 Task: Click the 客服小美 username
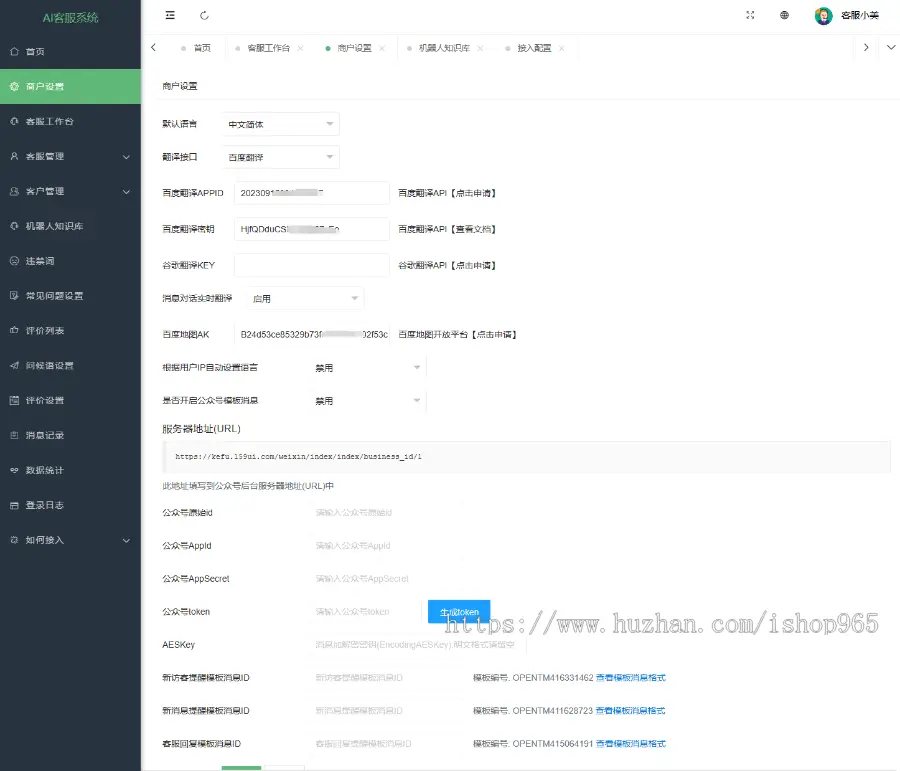860,16
